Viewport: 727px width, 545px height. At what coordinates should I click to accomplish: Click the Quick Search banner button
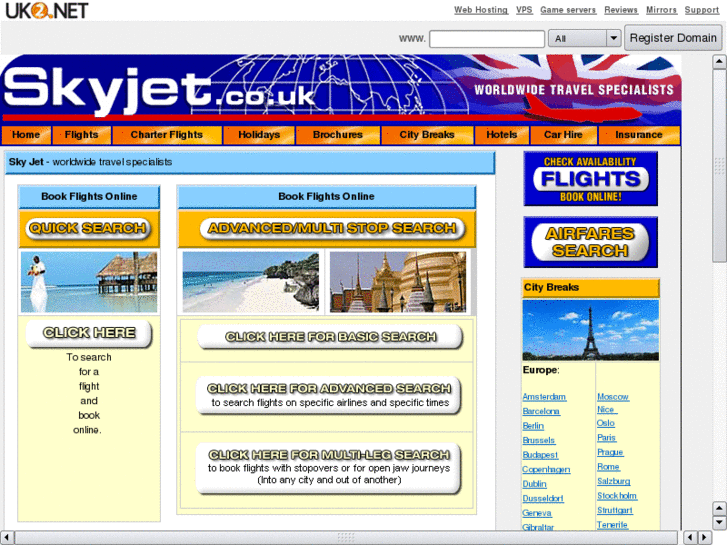pos(88,228)
